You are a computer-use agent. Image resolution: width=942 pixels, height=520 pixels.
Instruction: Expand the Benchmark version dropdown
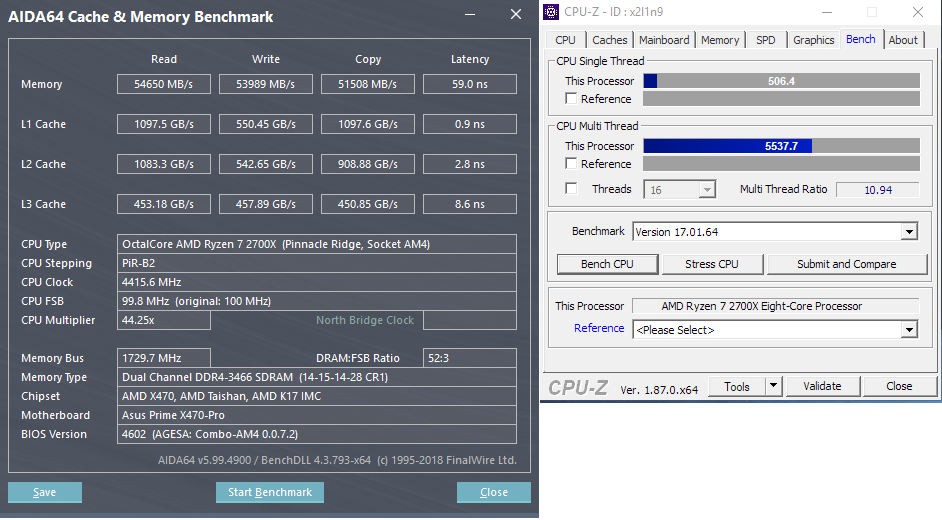(x=910, y=232)
